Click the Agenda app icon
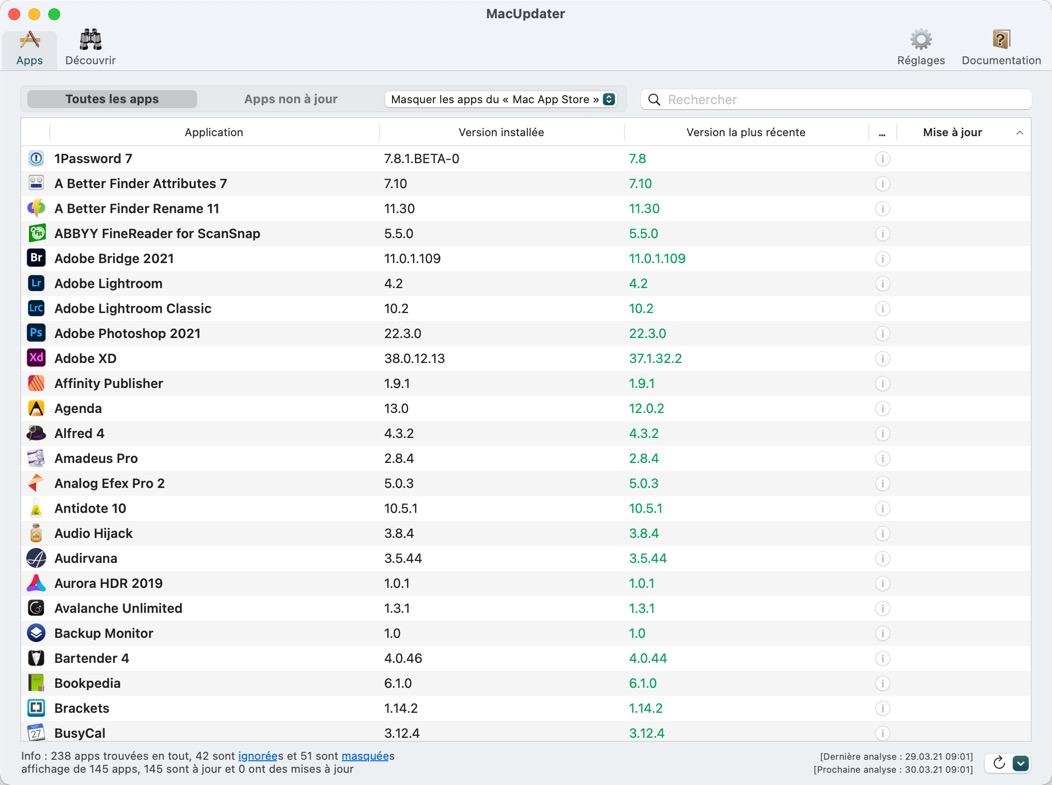This screenshot has height=785, width=1052. pos(36,408)
